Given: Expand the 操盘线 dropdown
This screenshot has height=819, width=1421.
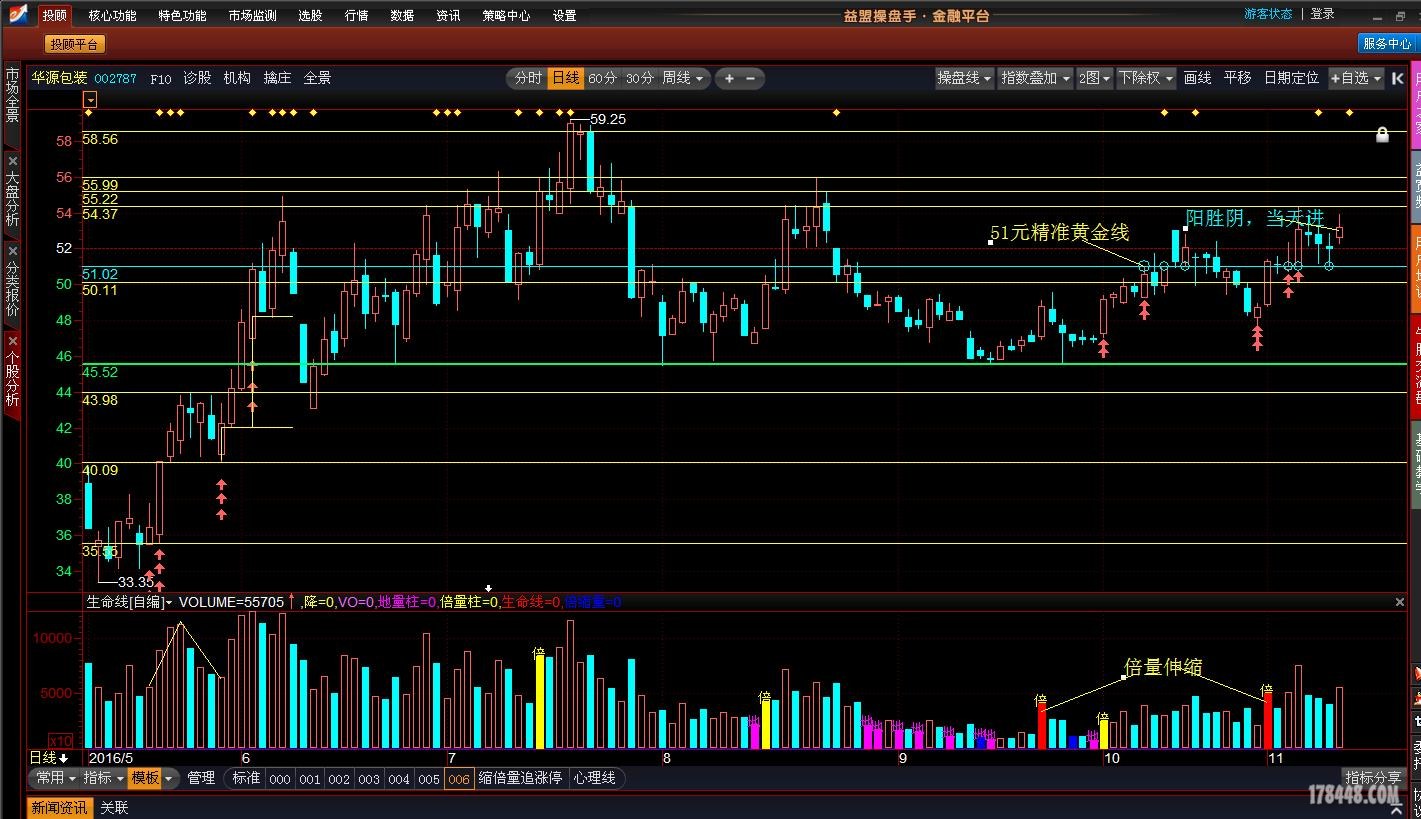Looking at the screenshot, I should coord(964,78).
